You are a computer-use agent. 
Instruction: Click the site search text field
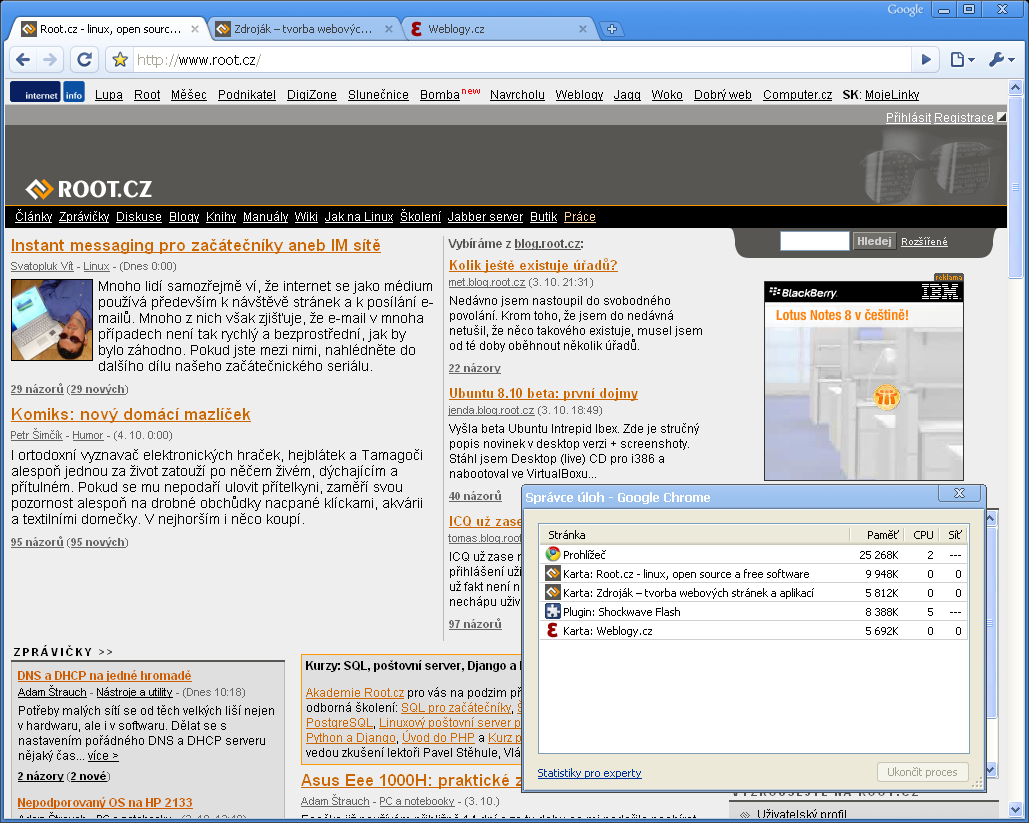point(814,241)
